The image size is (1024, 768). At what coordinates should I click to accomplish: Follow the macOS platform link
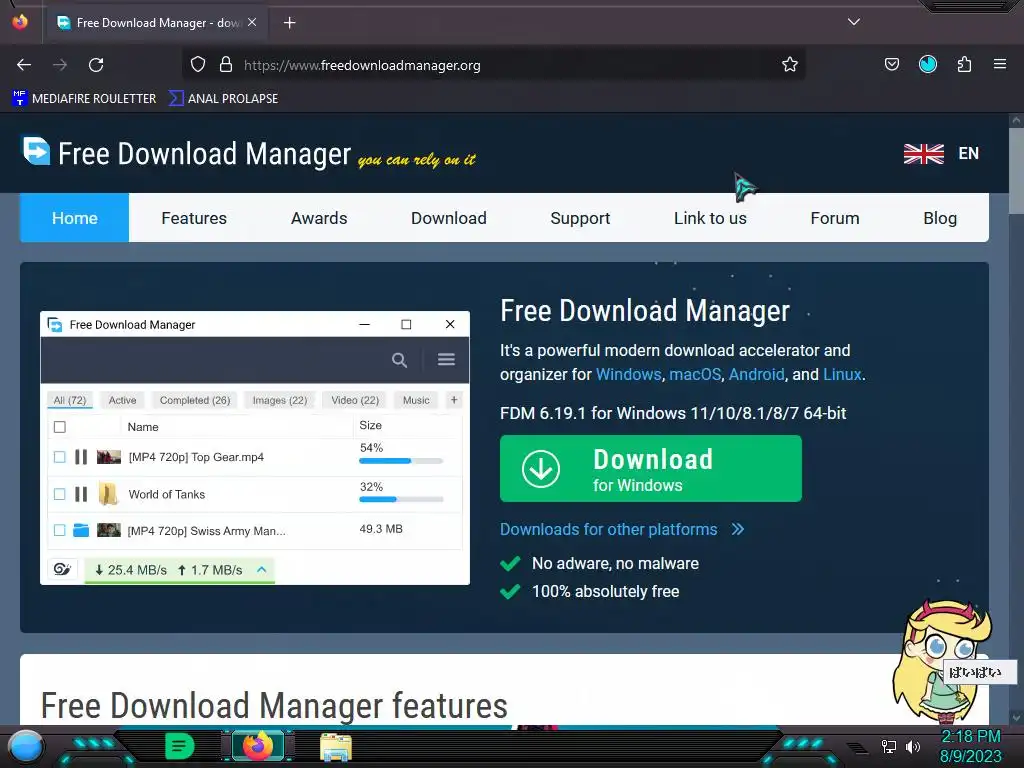[695, 374]
